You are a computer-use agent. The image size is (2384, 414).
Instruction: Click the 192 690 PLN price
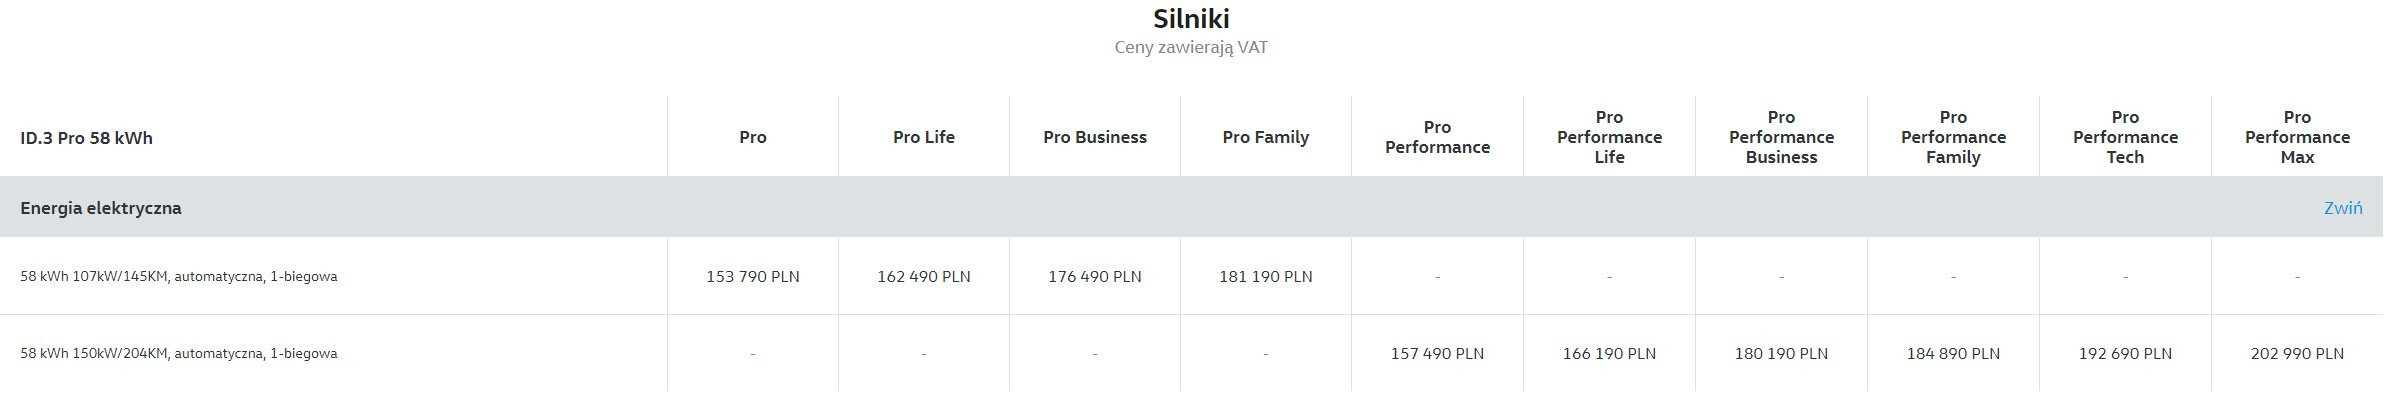2125,353
